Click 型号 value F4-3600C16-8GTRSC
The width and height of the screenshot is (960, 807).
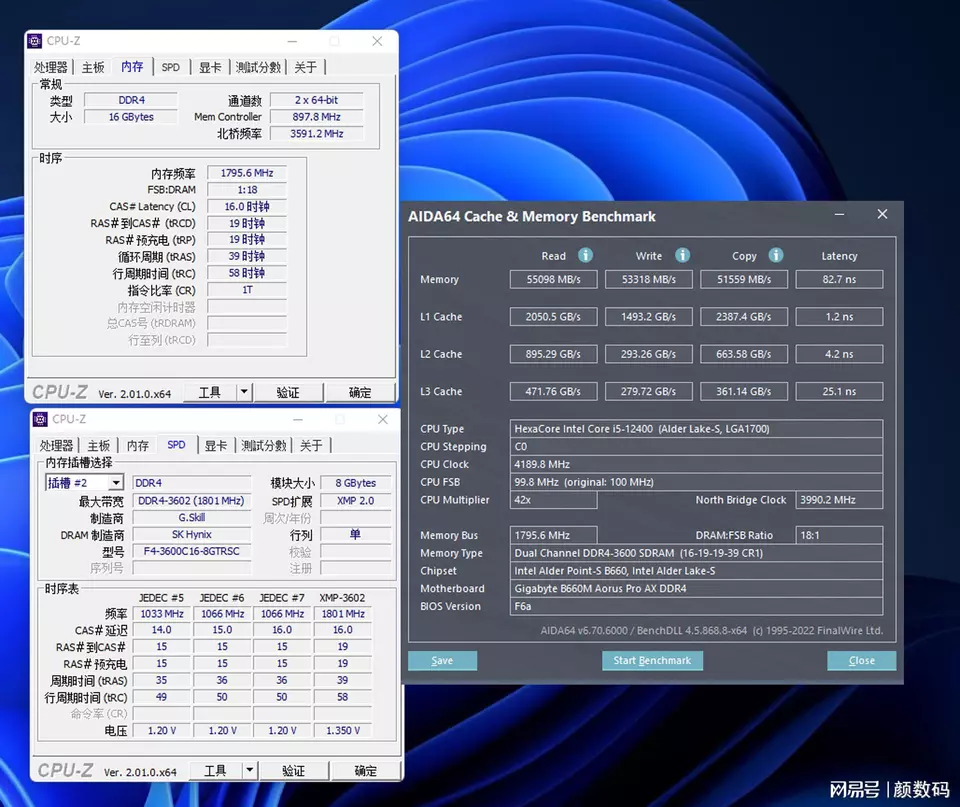point(192,551)
